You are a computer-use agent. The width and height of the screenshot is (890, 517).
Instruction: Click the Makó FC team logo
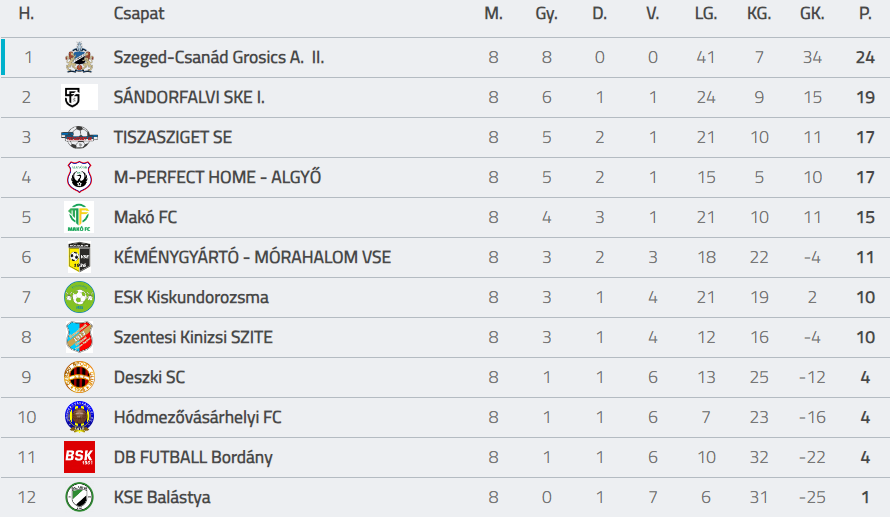coord(79,217)
